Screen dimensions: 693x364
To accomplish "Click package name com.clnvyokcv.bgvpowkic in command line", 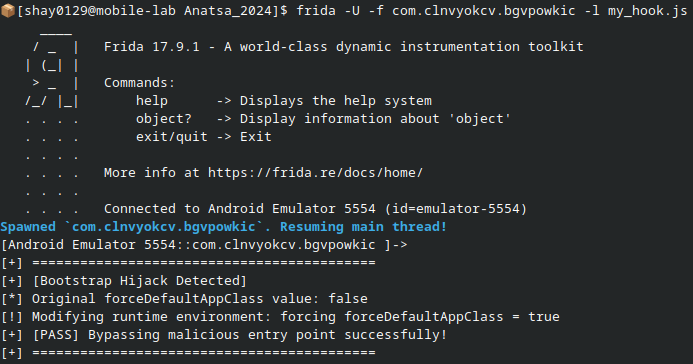I will pos(484,11).
